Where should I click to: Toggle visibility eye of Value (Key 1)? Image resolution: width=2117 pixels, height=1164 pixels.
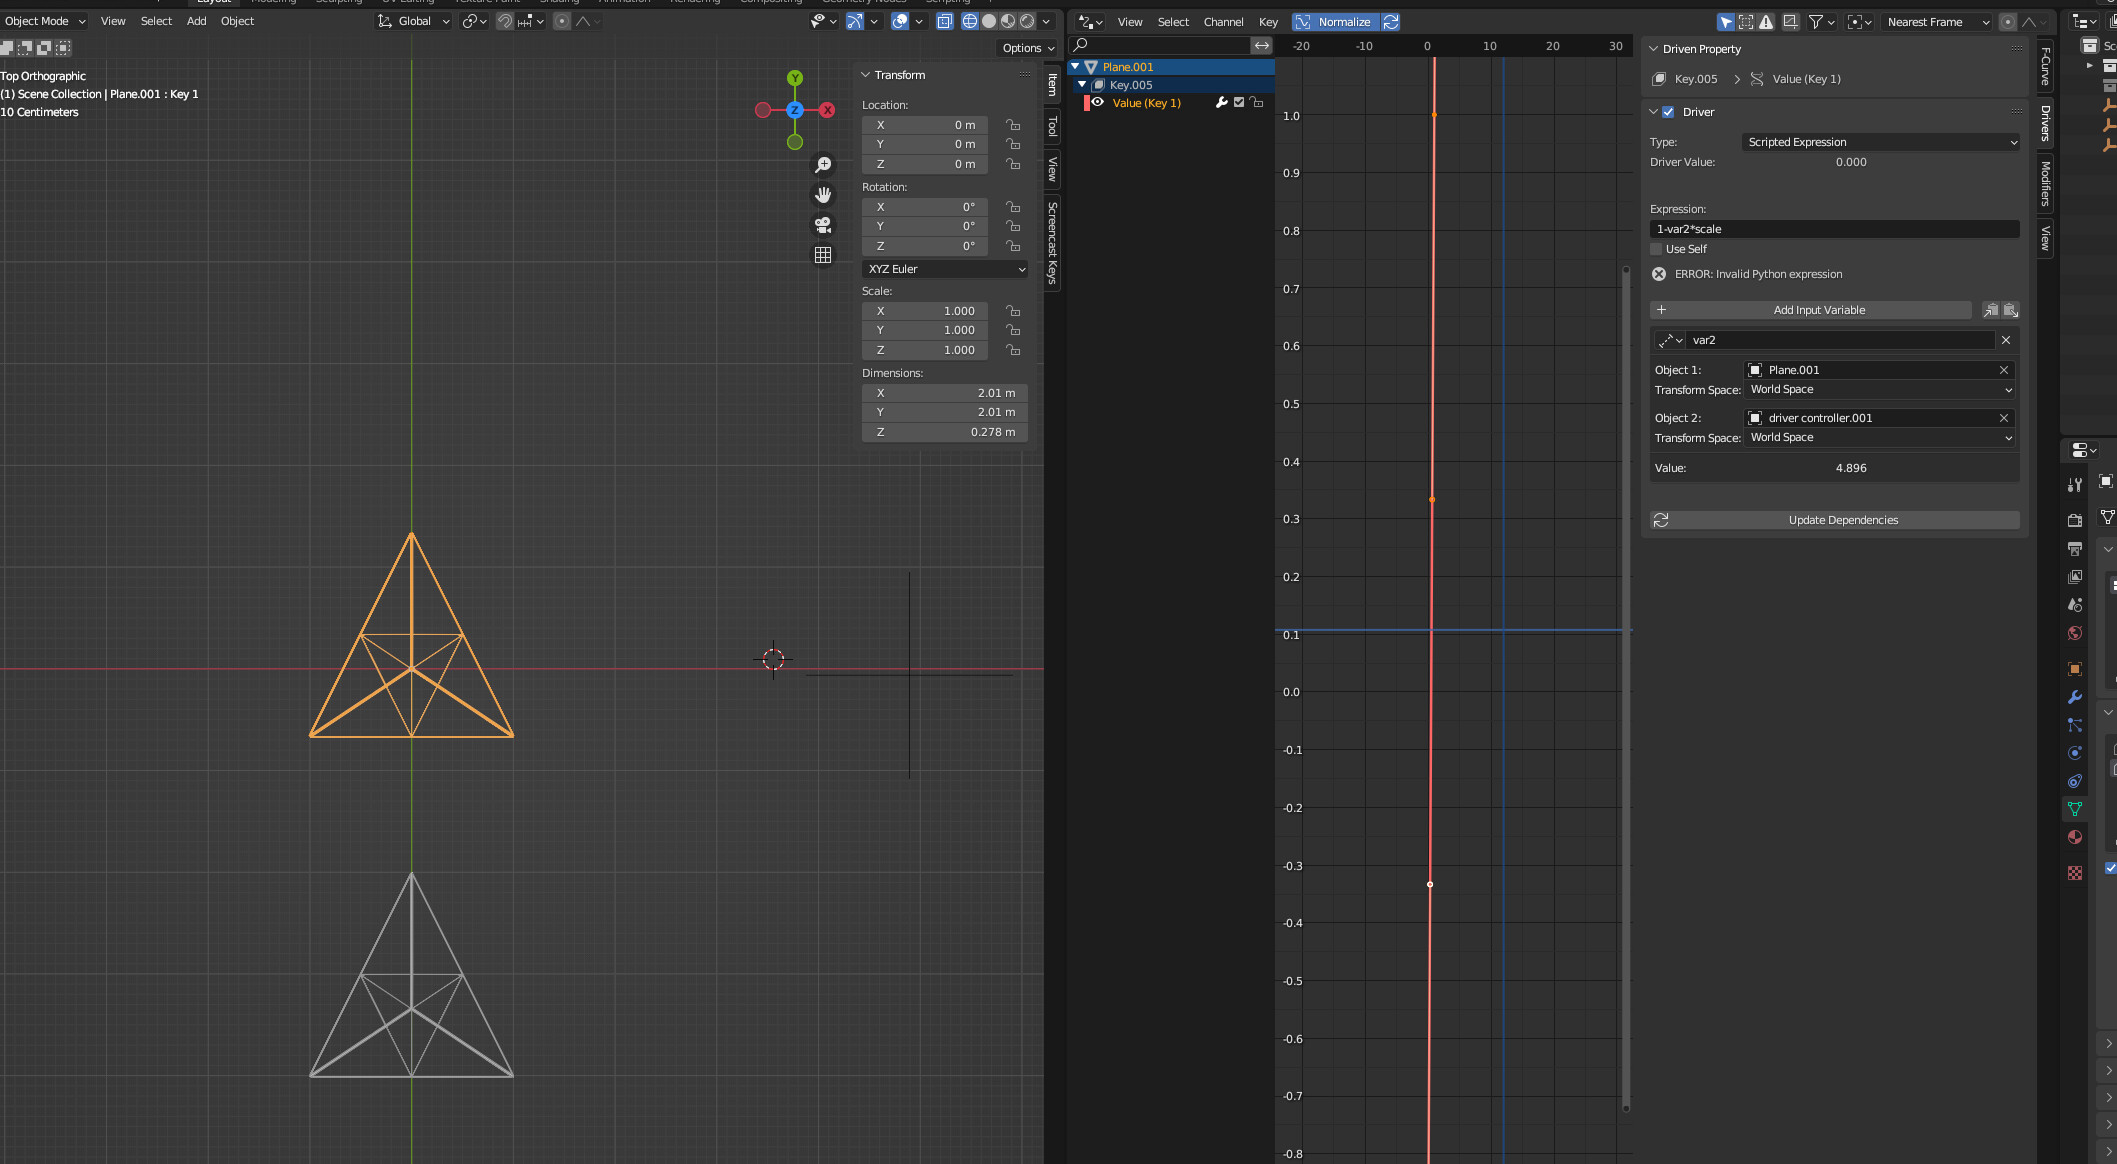pyautogui.click(x=1098, y=103)
